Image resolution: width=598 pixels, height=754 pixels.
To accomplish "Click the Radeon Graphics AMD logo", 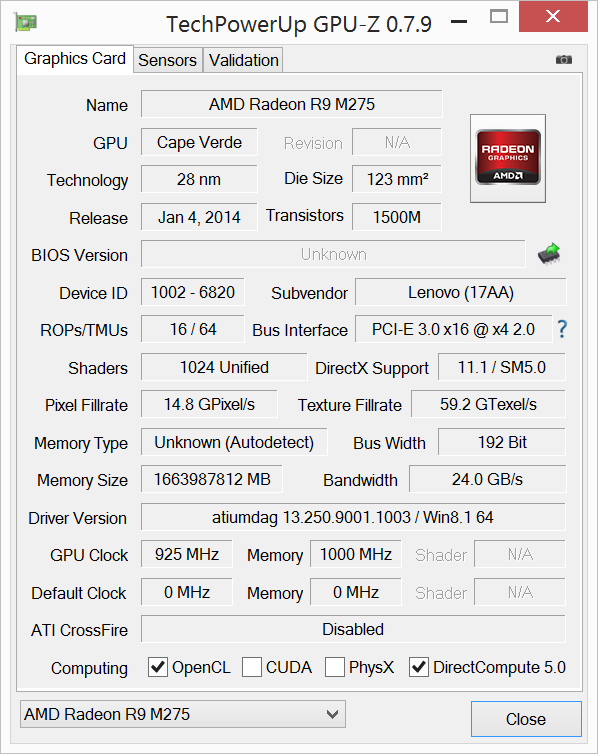I will coord(508,158).
